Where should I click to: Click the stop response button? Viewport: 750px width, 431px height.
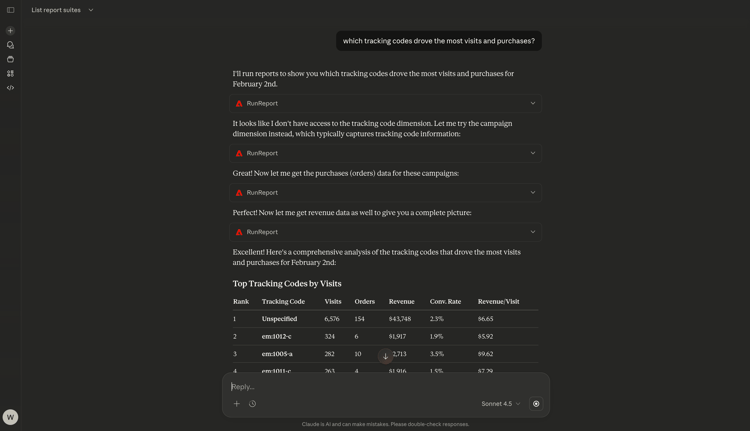tap(536, 404)
